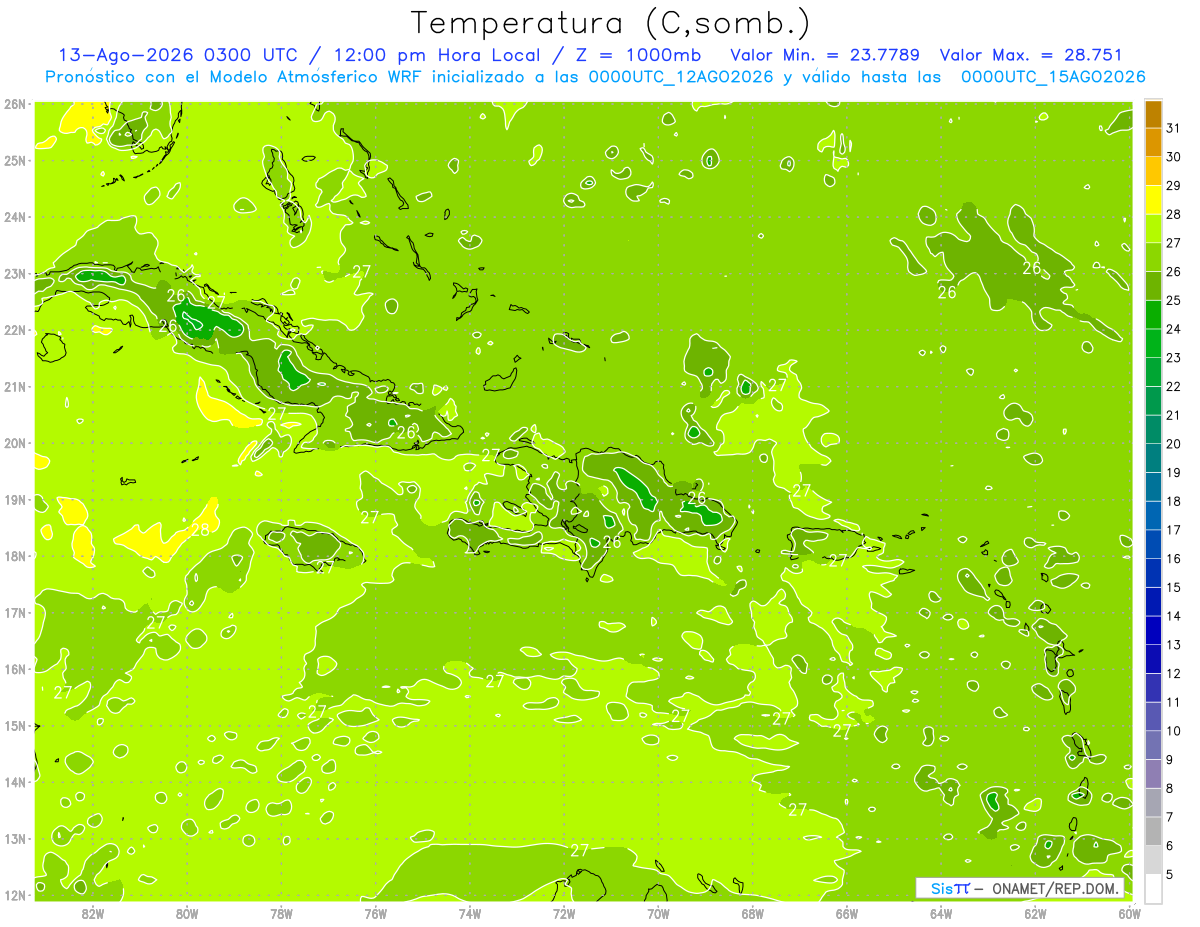Click the 'Valor Min. = 23.7789' value
The width and height of the screenshot is (1200, 927).
coord(825,55)
